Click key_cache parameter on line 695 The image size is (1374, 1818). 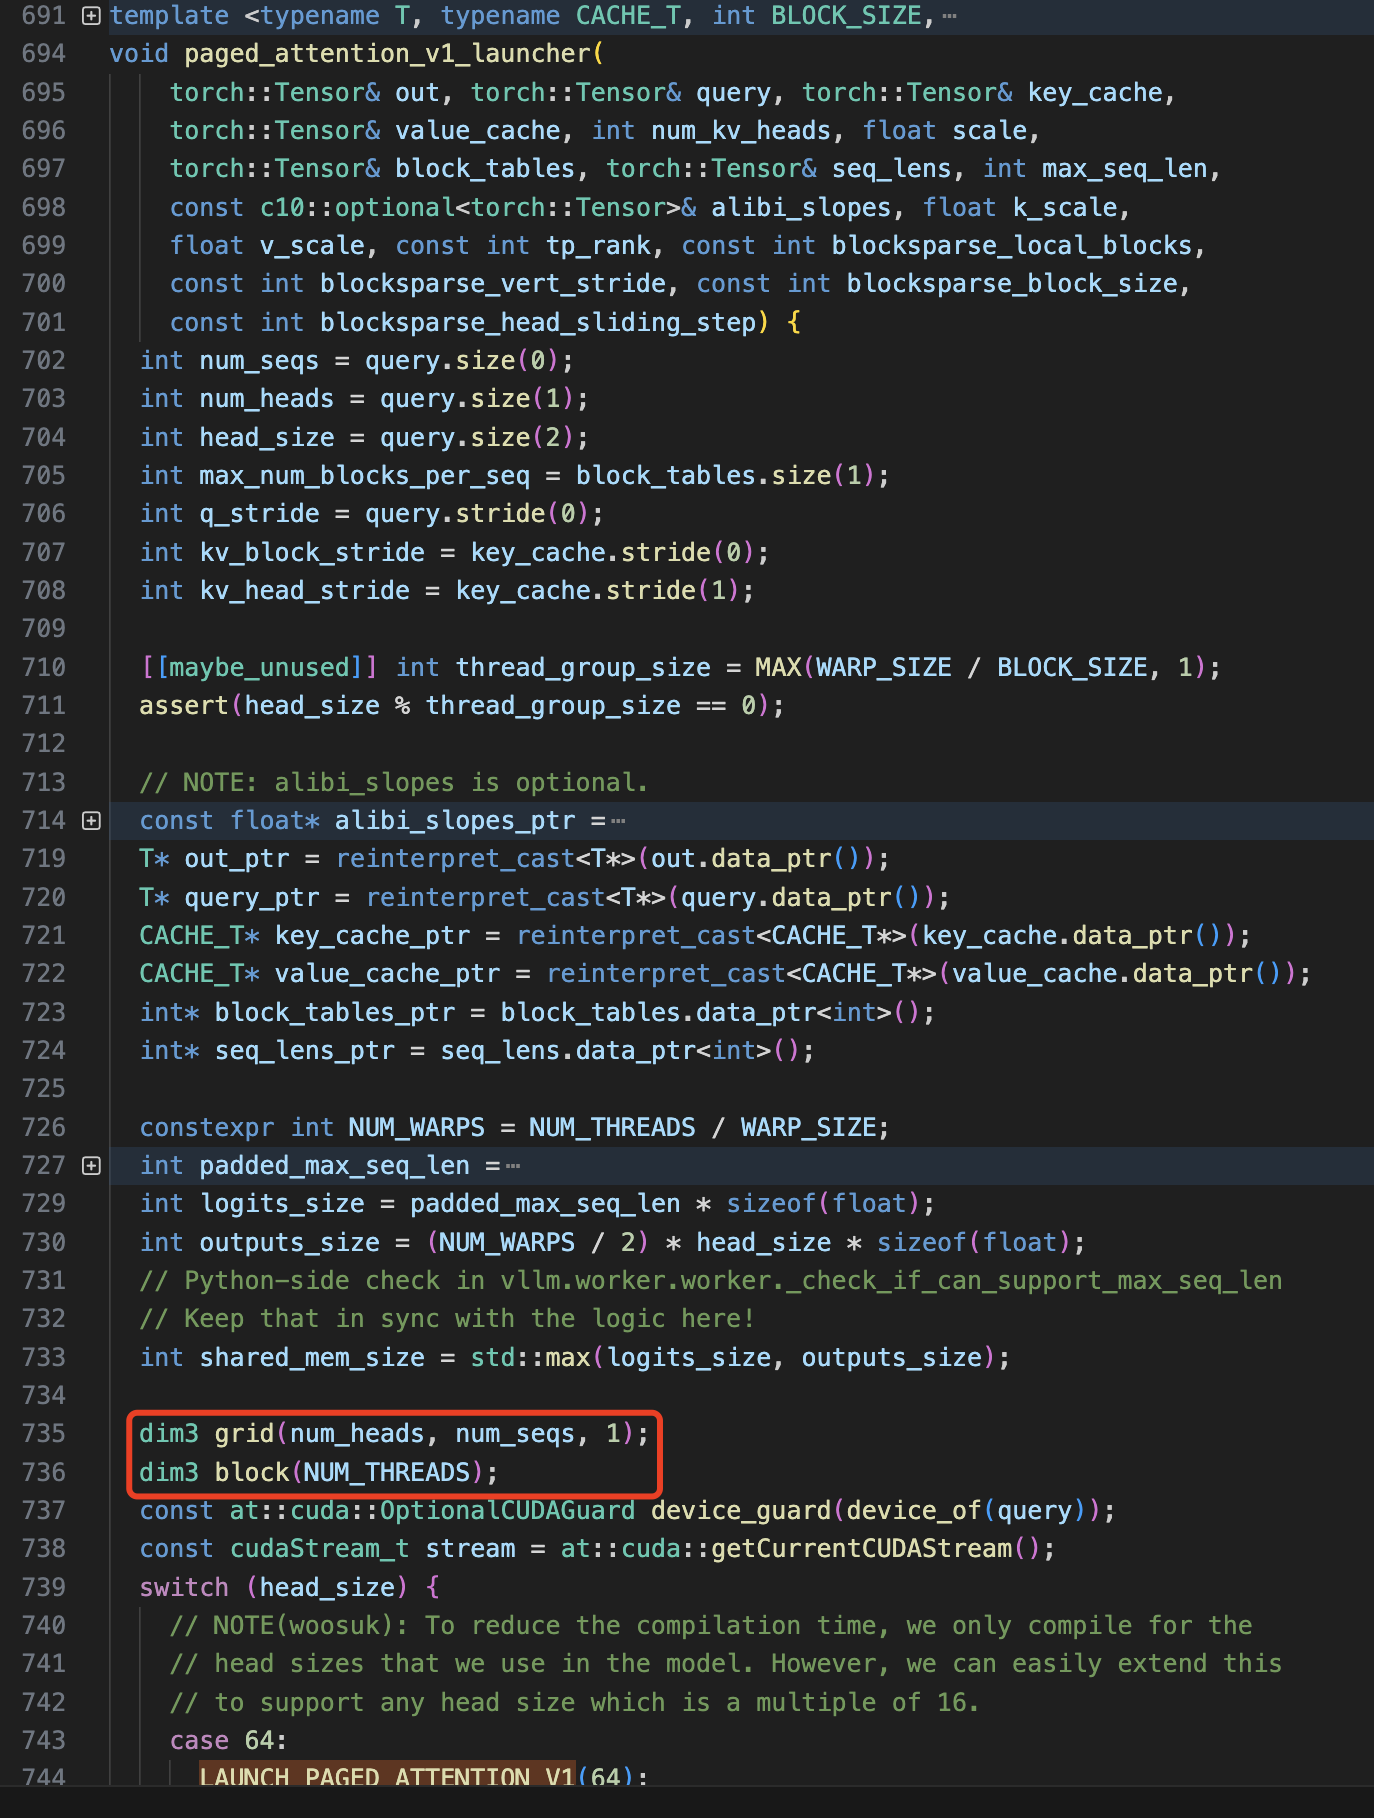pyautogui.click(x=1095, y=92)
